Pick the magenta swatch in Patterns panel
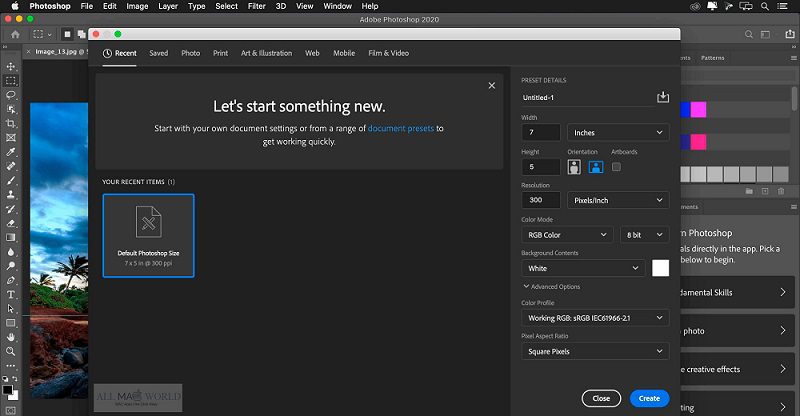Screen dimensions: 800x416 698,109
